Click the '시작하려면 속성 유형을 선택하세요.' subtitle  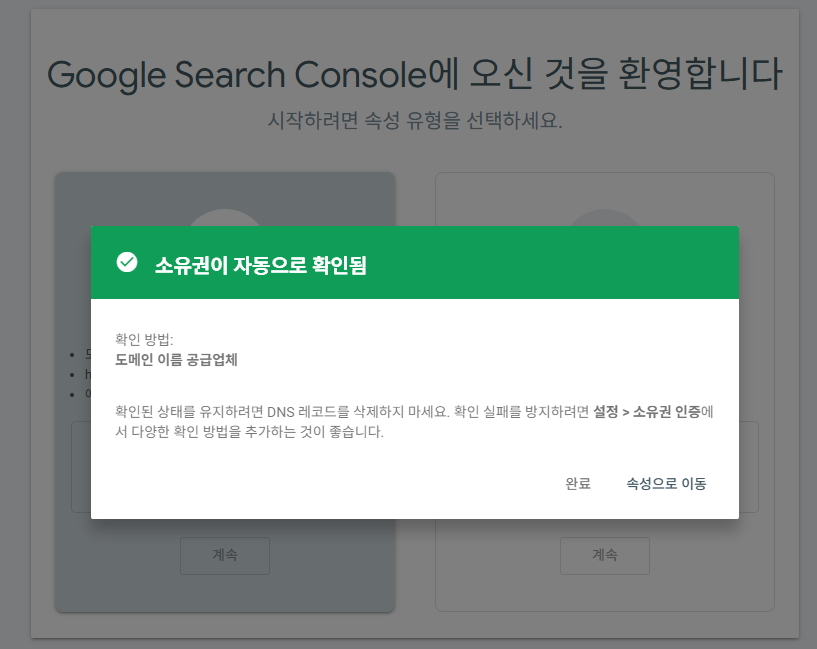tap(415, 120)
